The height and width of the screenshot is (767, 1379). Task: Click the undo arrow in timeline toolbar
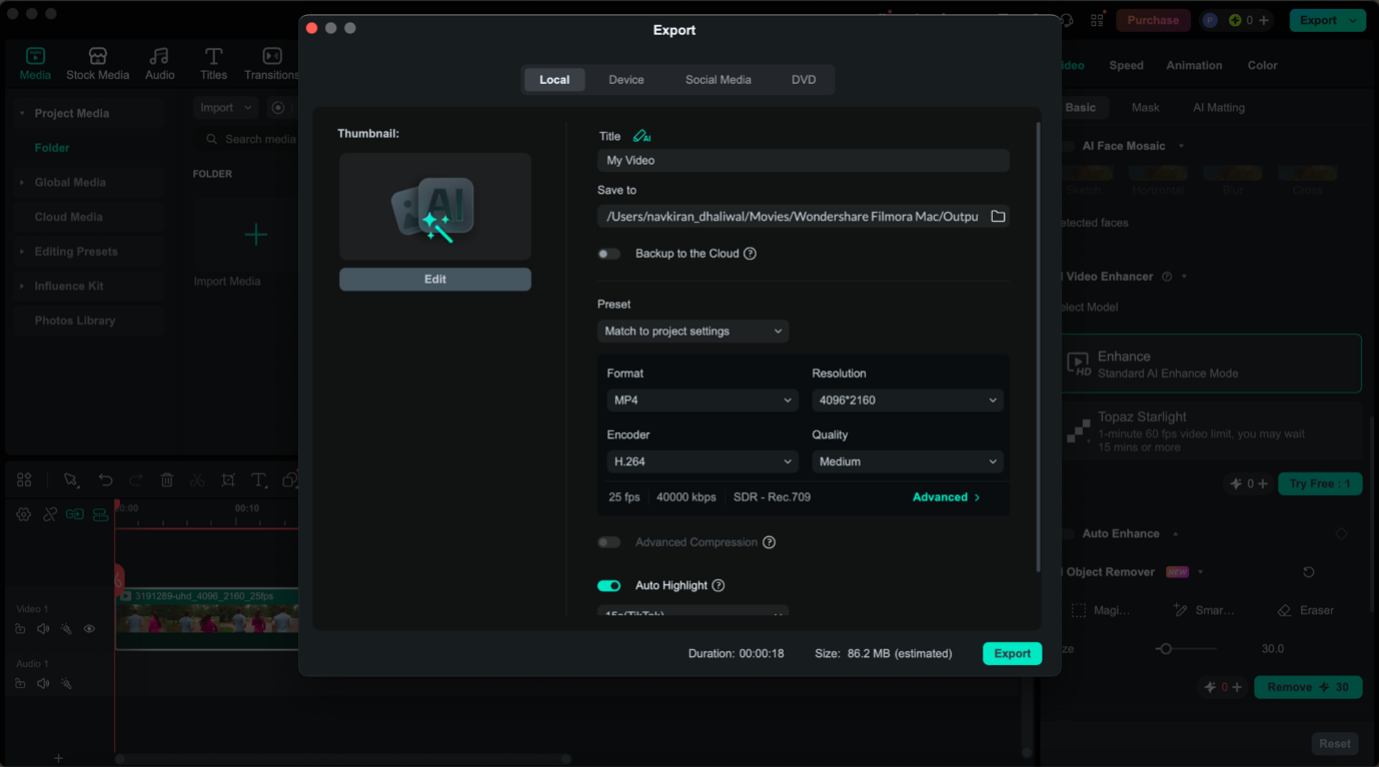point(106,480)
